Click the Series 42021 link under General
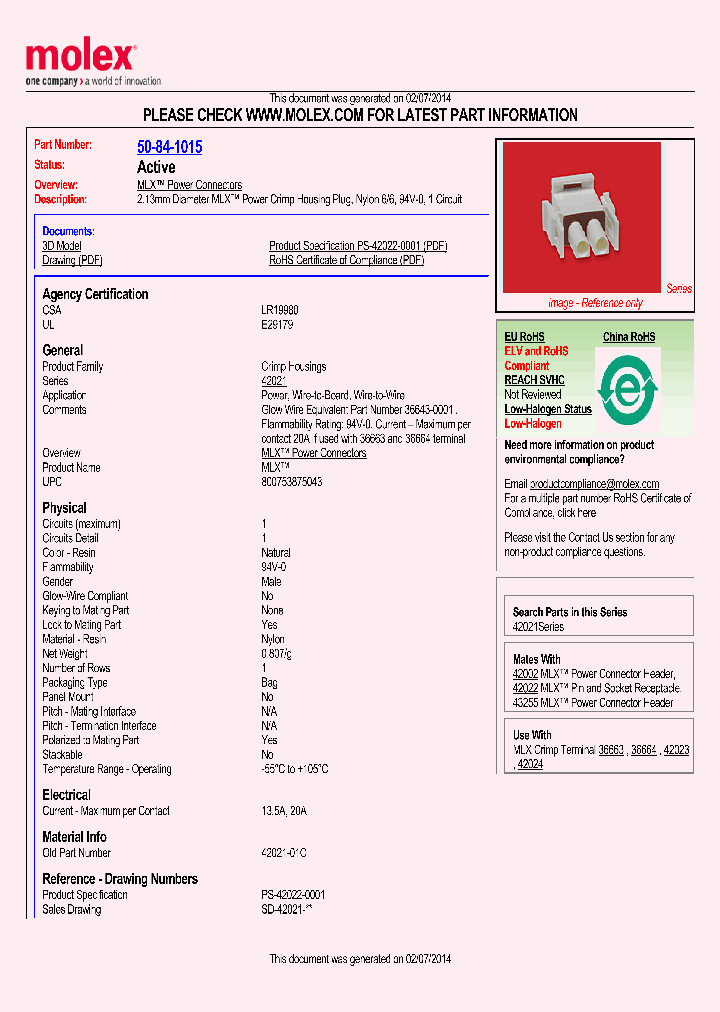The height and width of the screenshot is (1012, 720). 274,381
